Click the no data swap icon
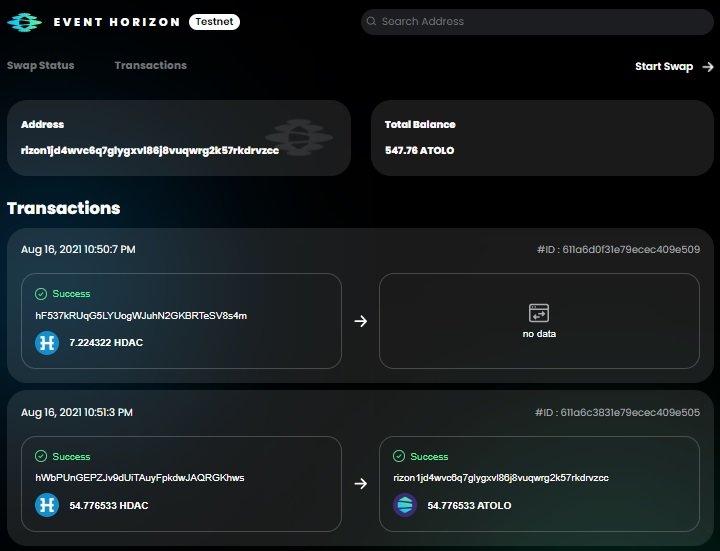720x551 pixels. (x=539, y=313)
